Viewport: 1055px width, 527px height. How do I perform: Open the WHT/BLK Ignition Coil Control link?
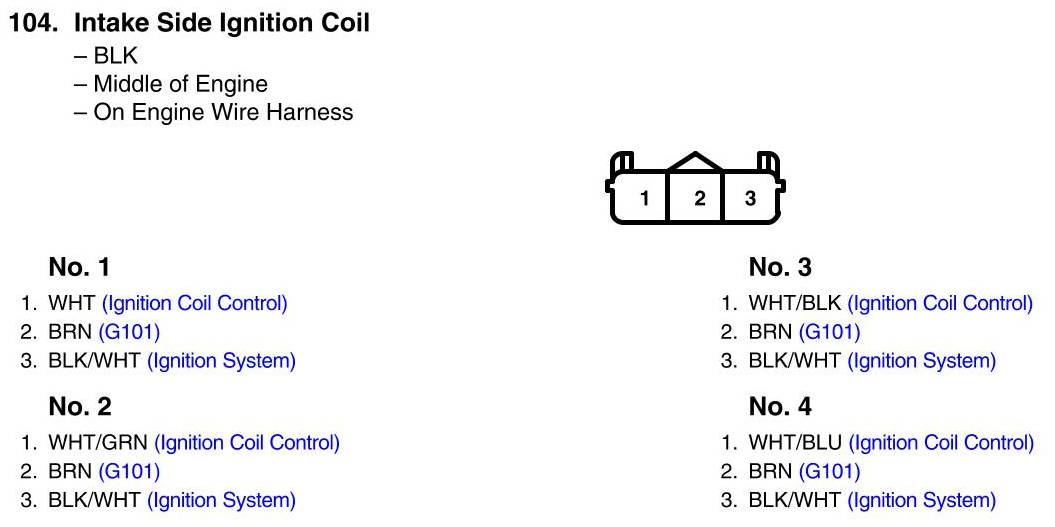(940, 303)
